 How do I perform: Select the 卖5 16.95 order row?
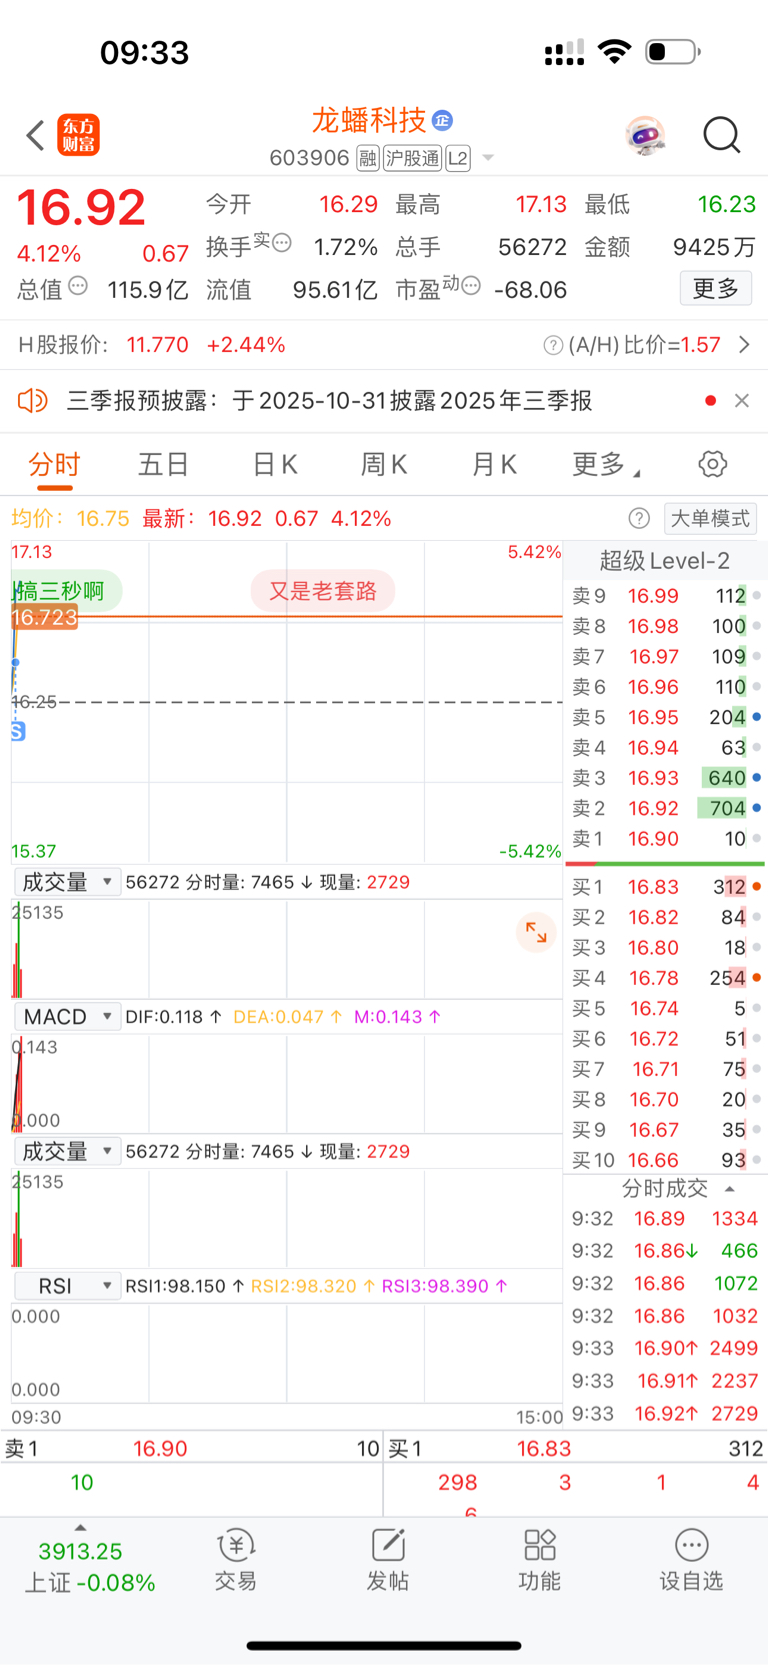click(666, 717)
